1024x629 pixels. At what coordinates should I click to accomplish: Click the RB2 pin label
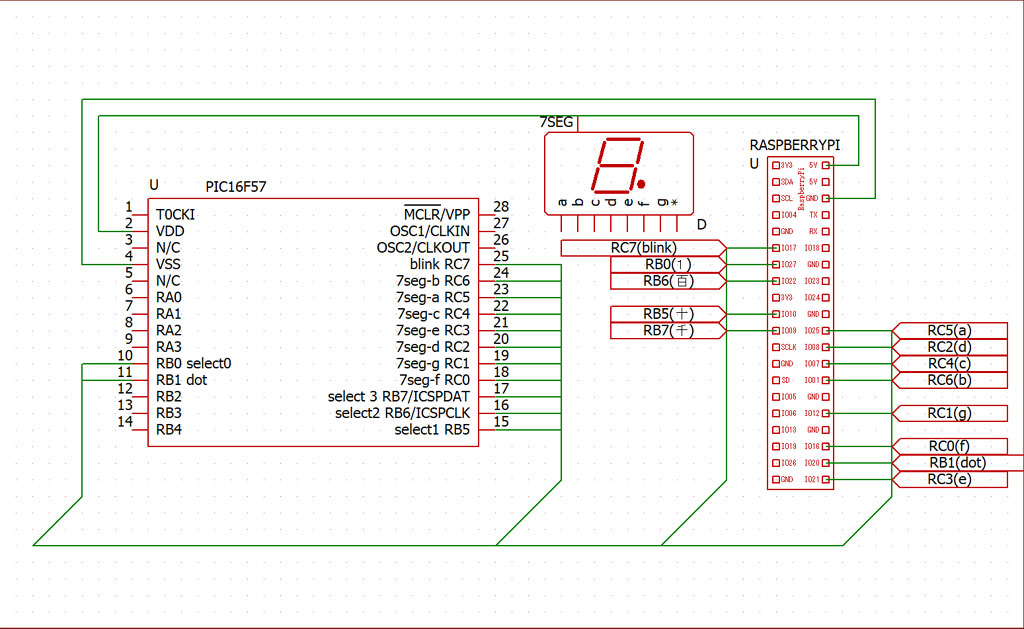tap(168, 396)
